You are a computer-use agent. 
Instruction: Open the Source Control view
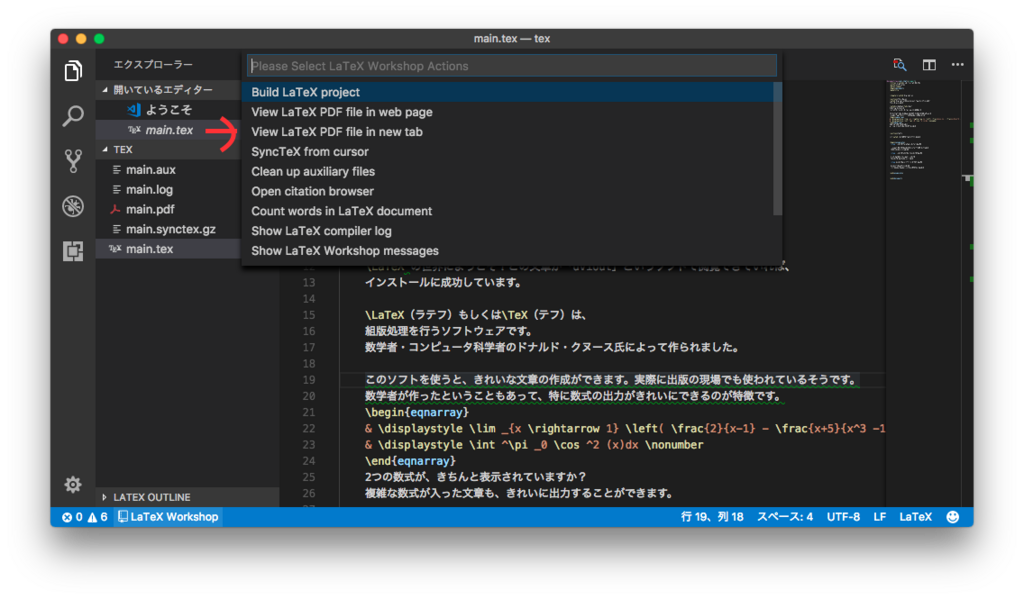(73, 161)
